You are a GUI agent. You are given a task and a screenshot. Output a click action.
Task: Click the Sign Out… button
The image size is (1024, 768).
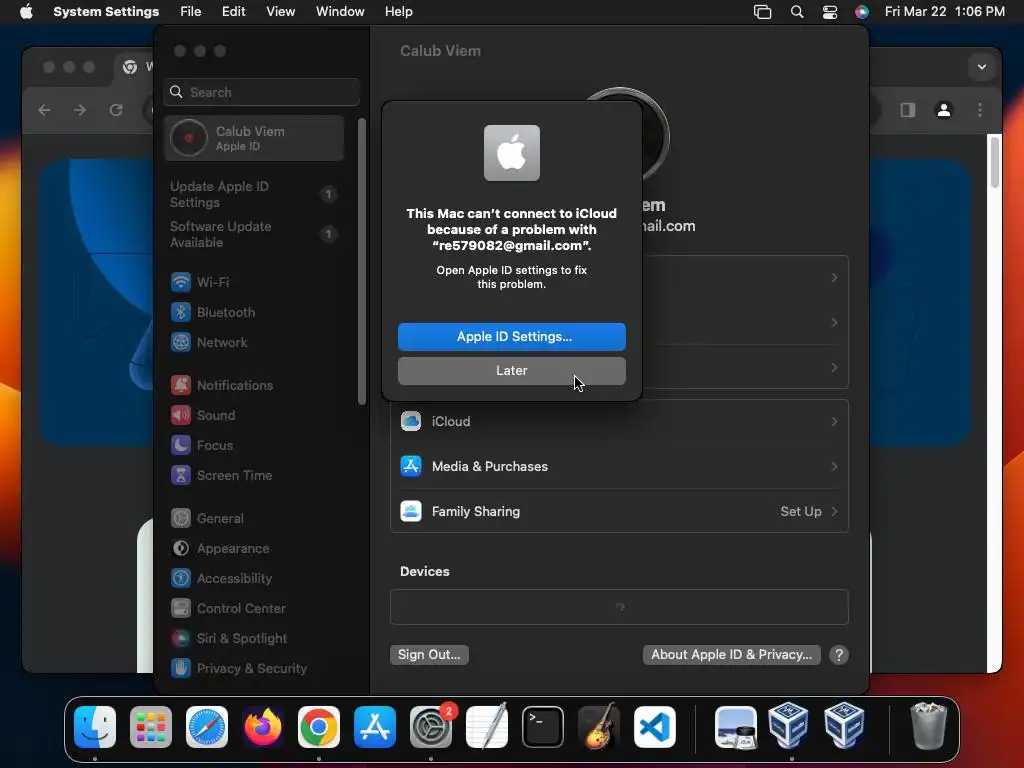429,654
